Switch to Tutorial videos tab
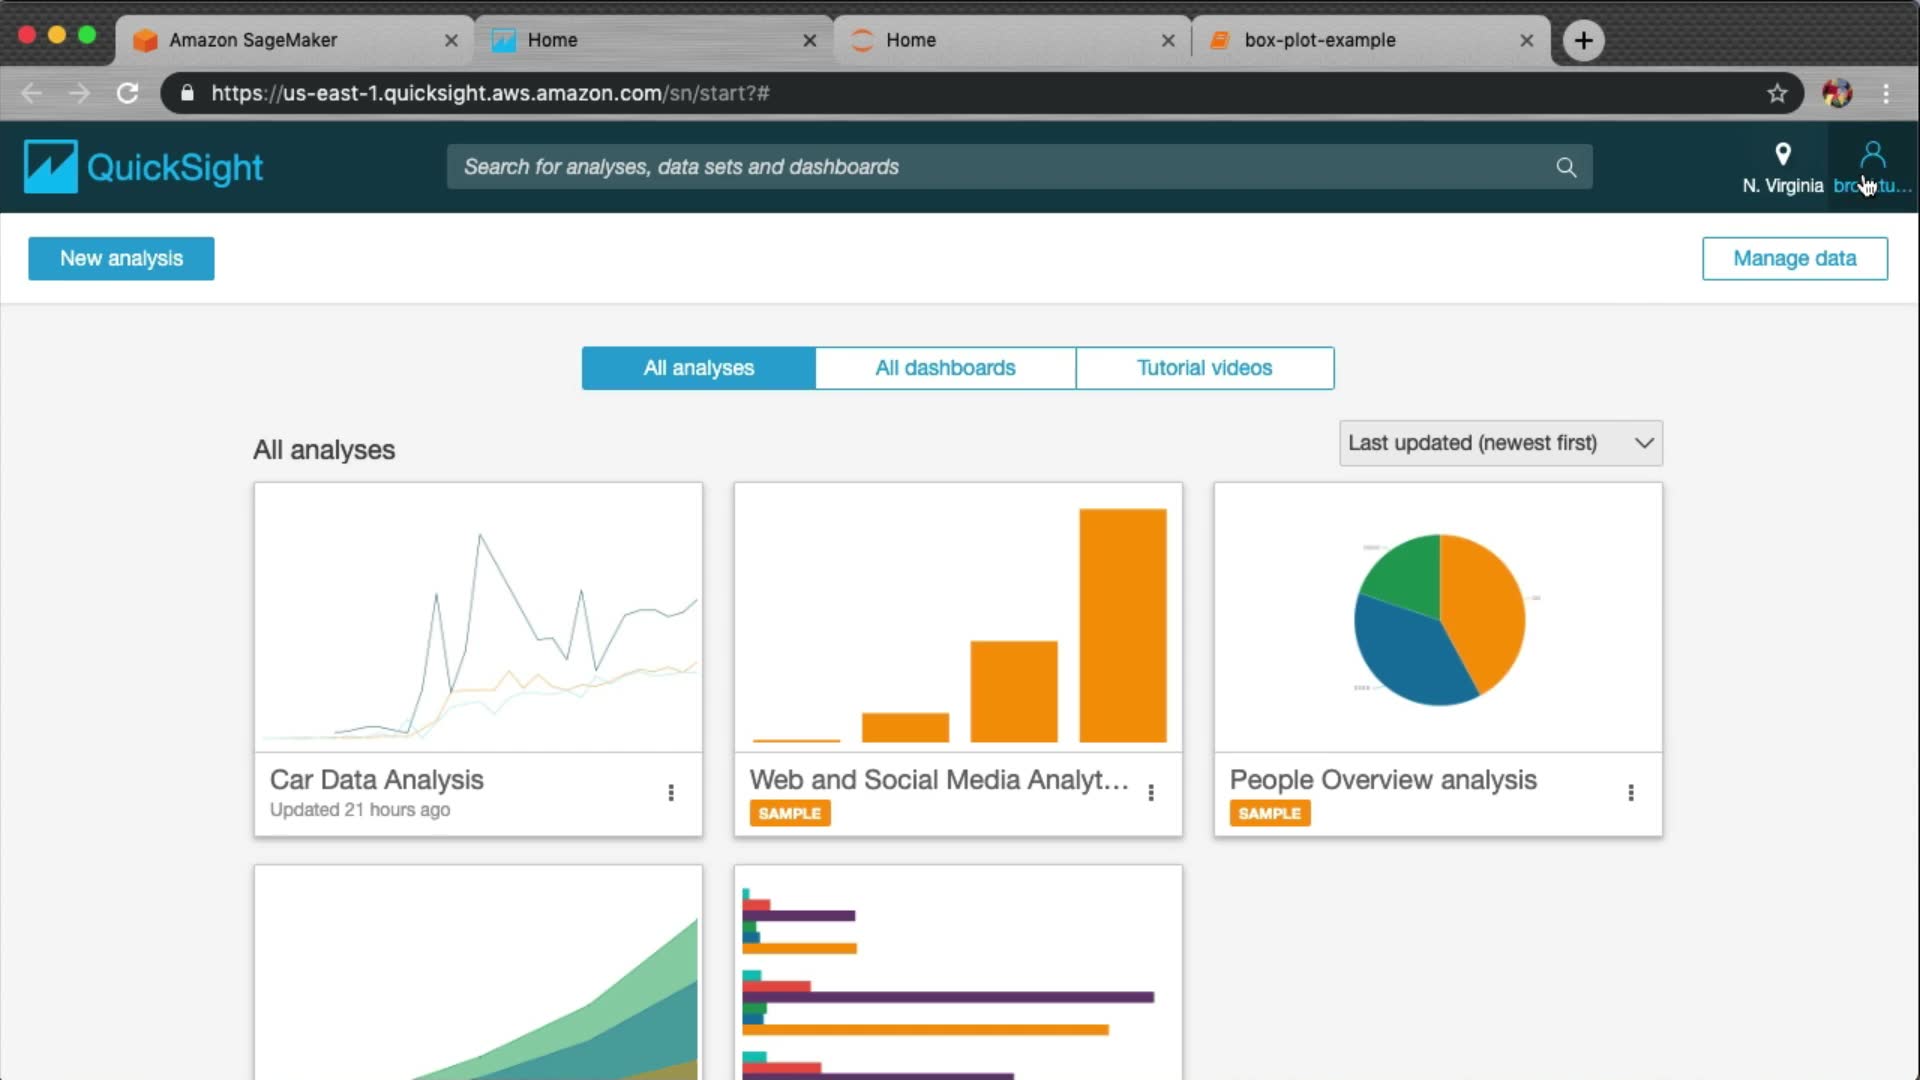This screenshot has width=1920, height=1080. [1204, 368]
